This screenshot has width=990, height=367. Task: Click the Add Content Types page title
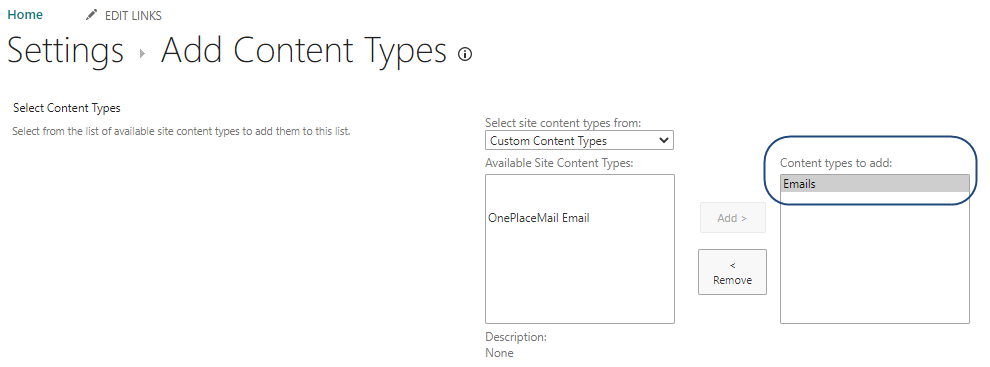[304, 51]
